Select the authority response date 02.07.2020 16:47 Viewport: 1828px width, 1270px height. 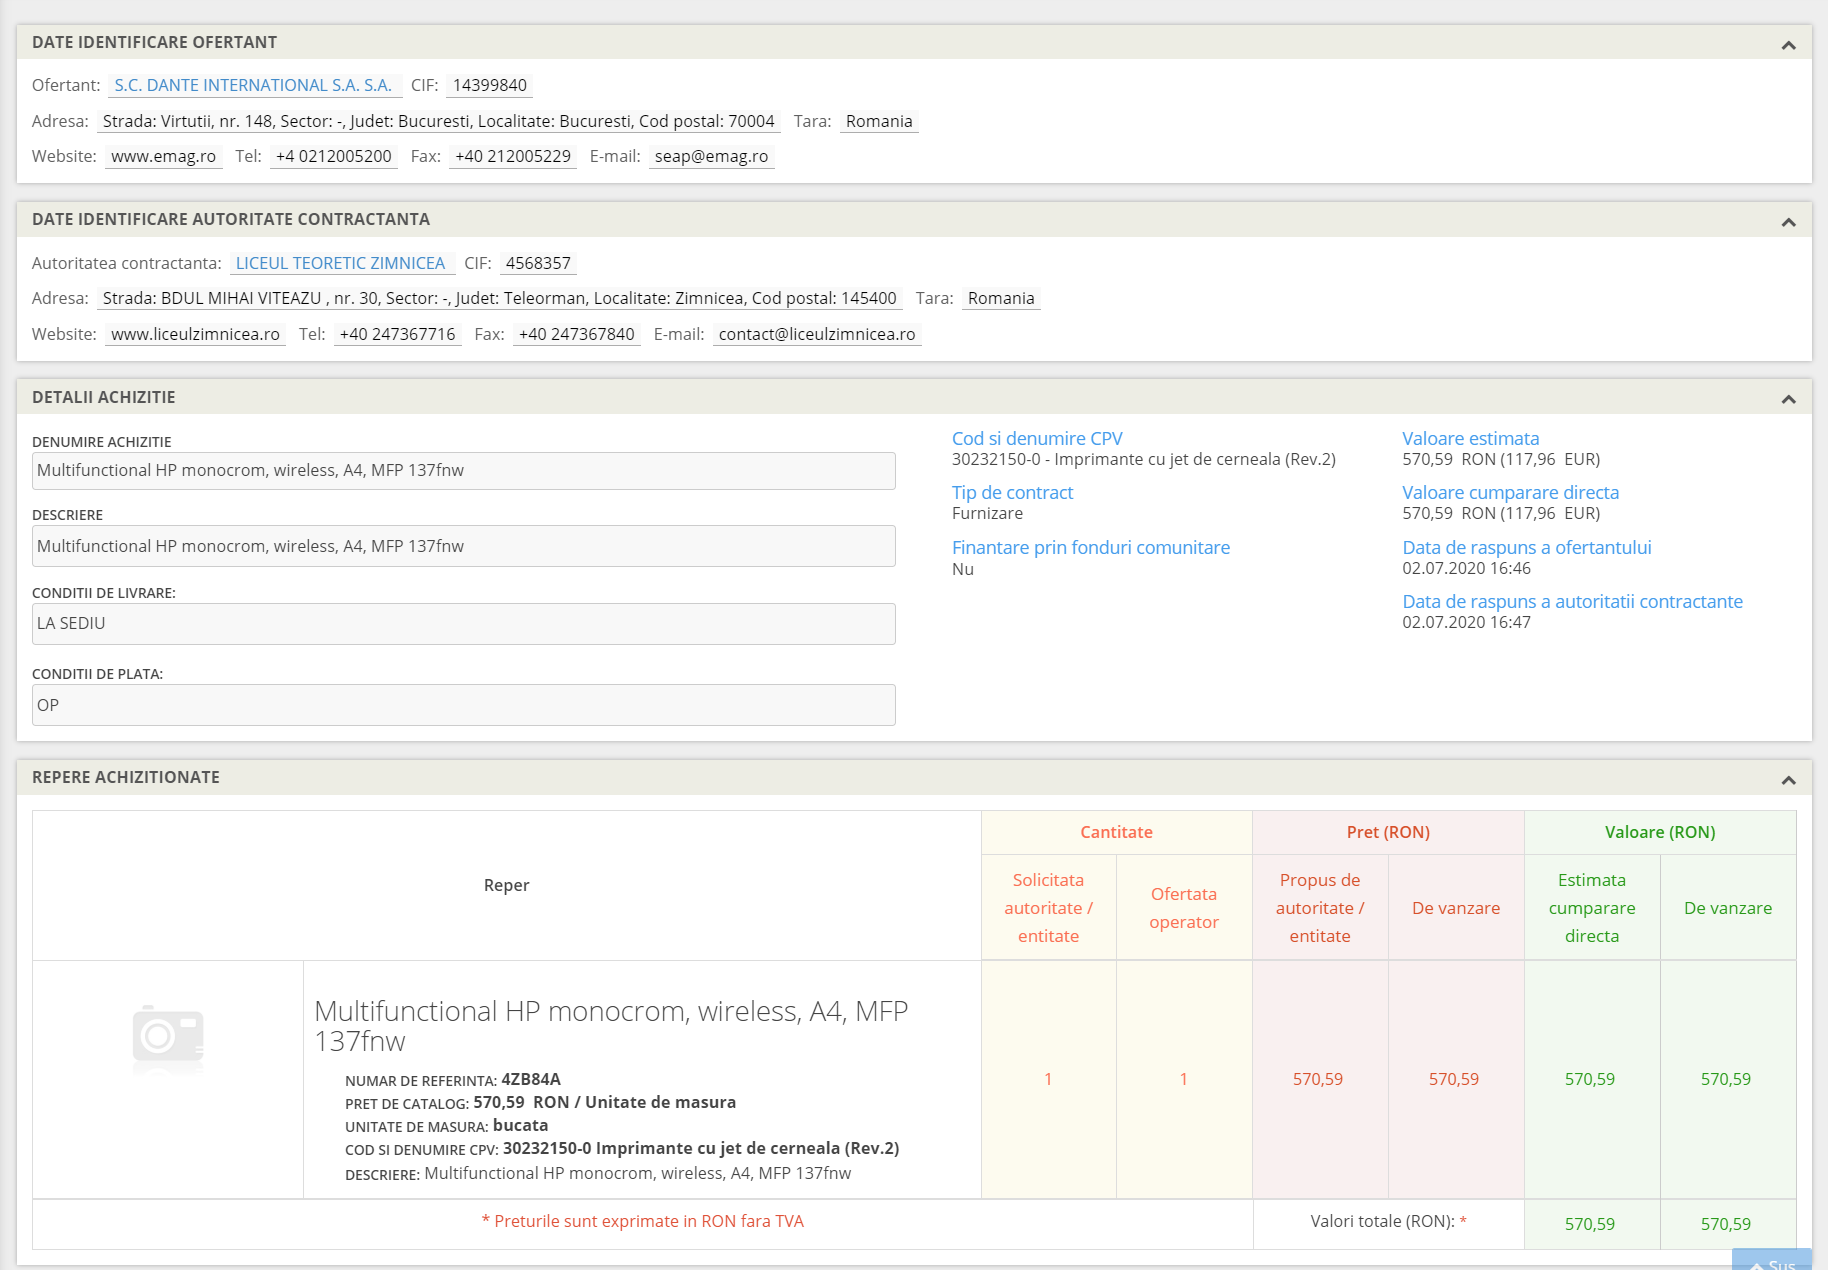1467,622
